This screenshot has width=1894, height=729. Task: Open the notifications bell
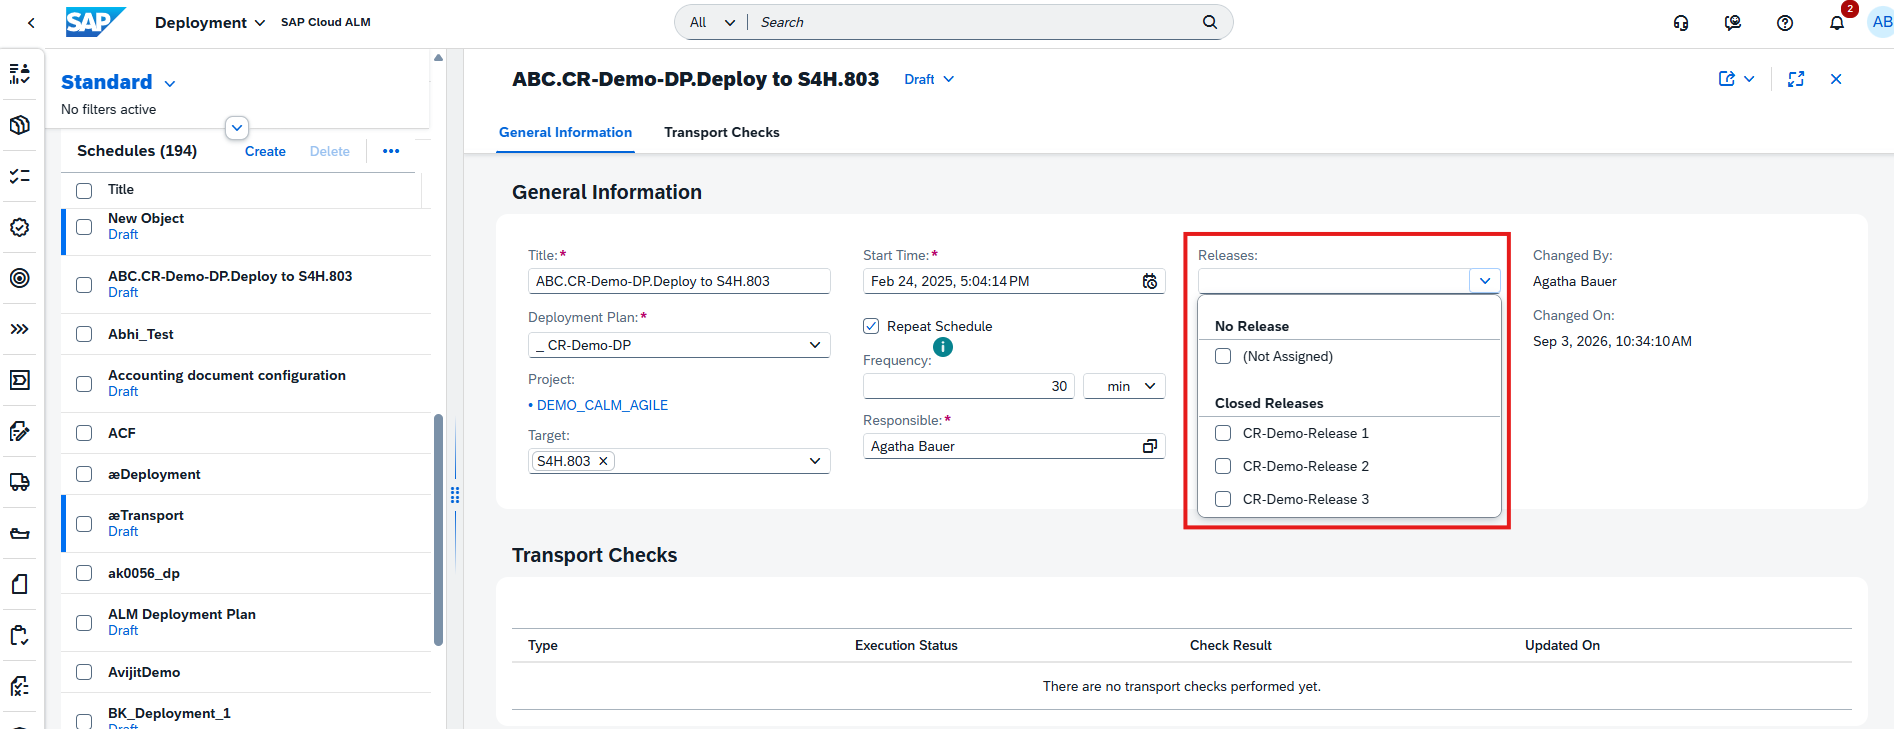tap(1837, 22)
